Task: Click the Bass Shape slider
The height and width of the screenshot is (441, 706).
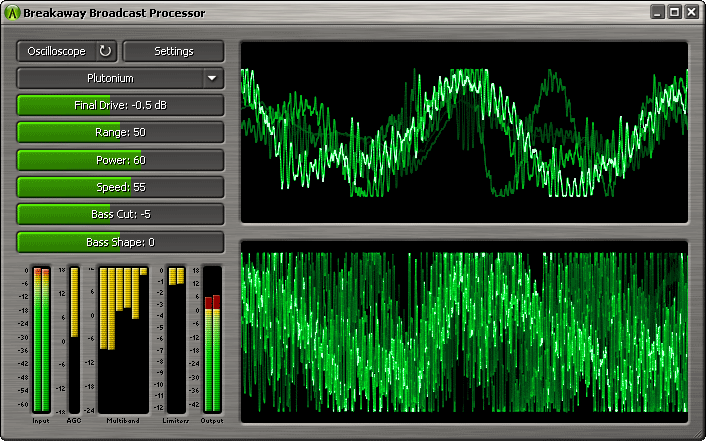Action: pos(120,242)
